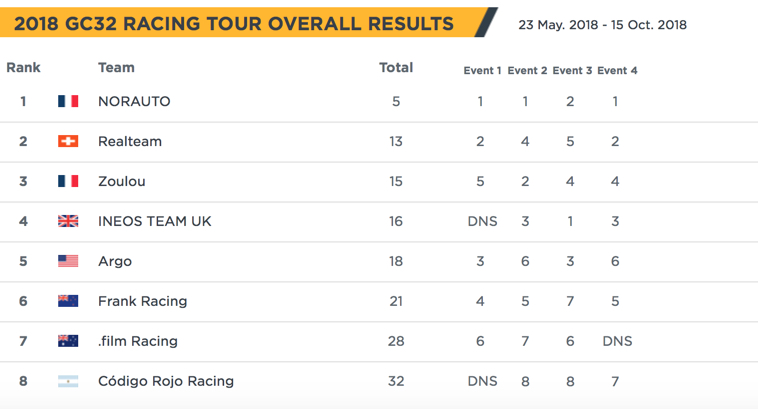The image size is (758, 409).
Task: Click the Argentina flag for Código Rojo Racing
Action: coord(68,381)
